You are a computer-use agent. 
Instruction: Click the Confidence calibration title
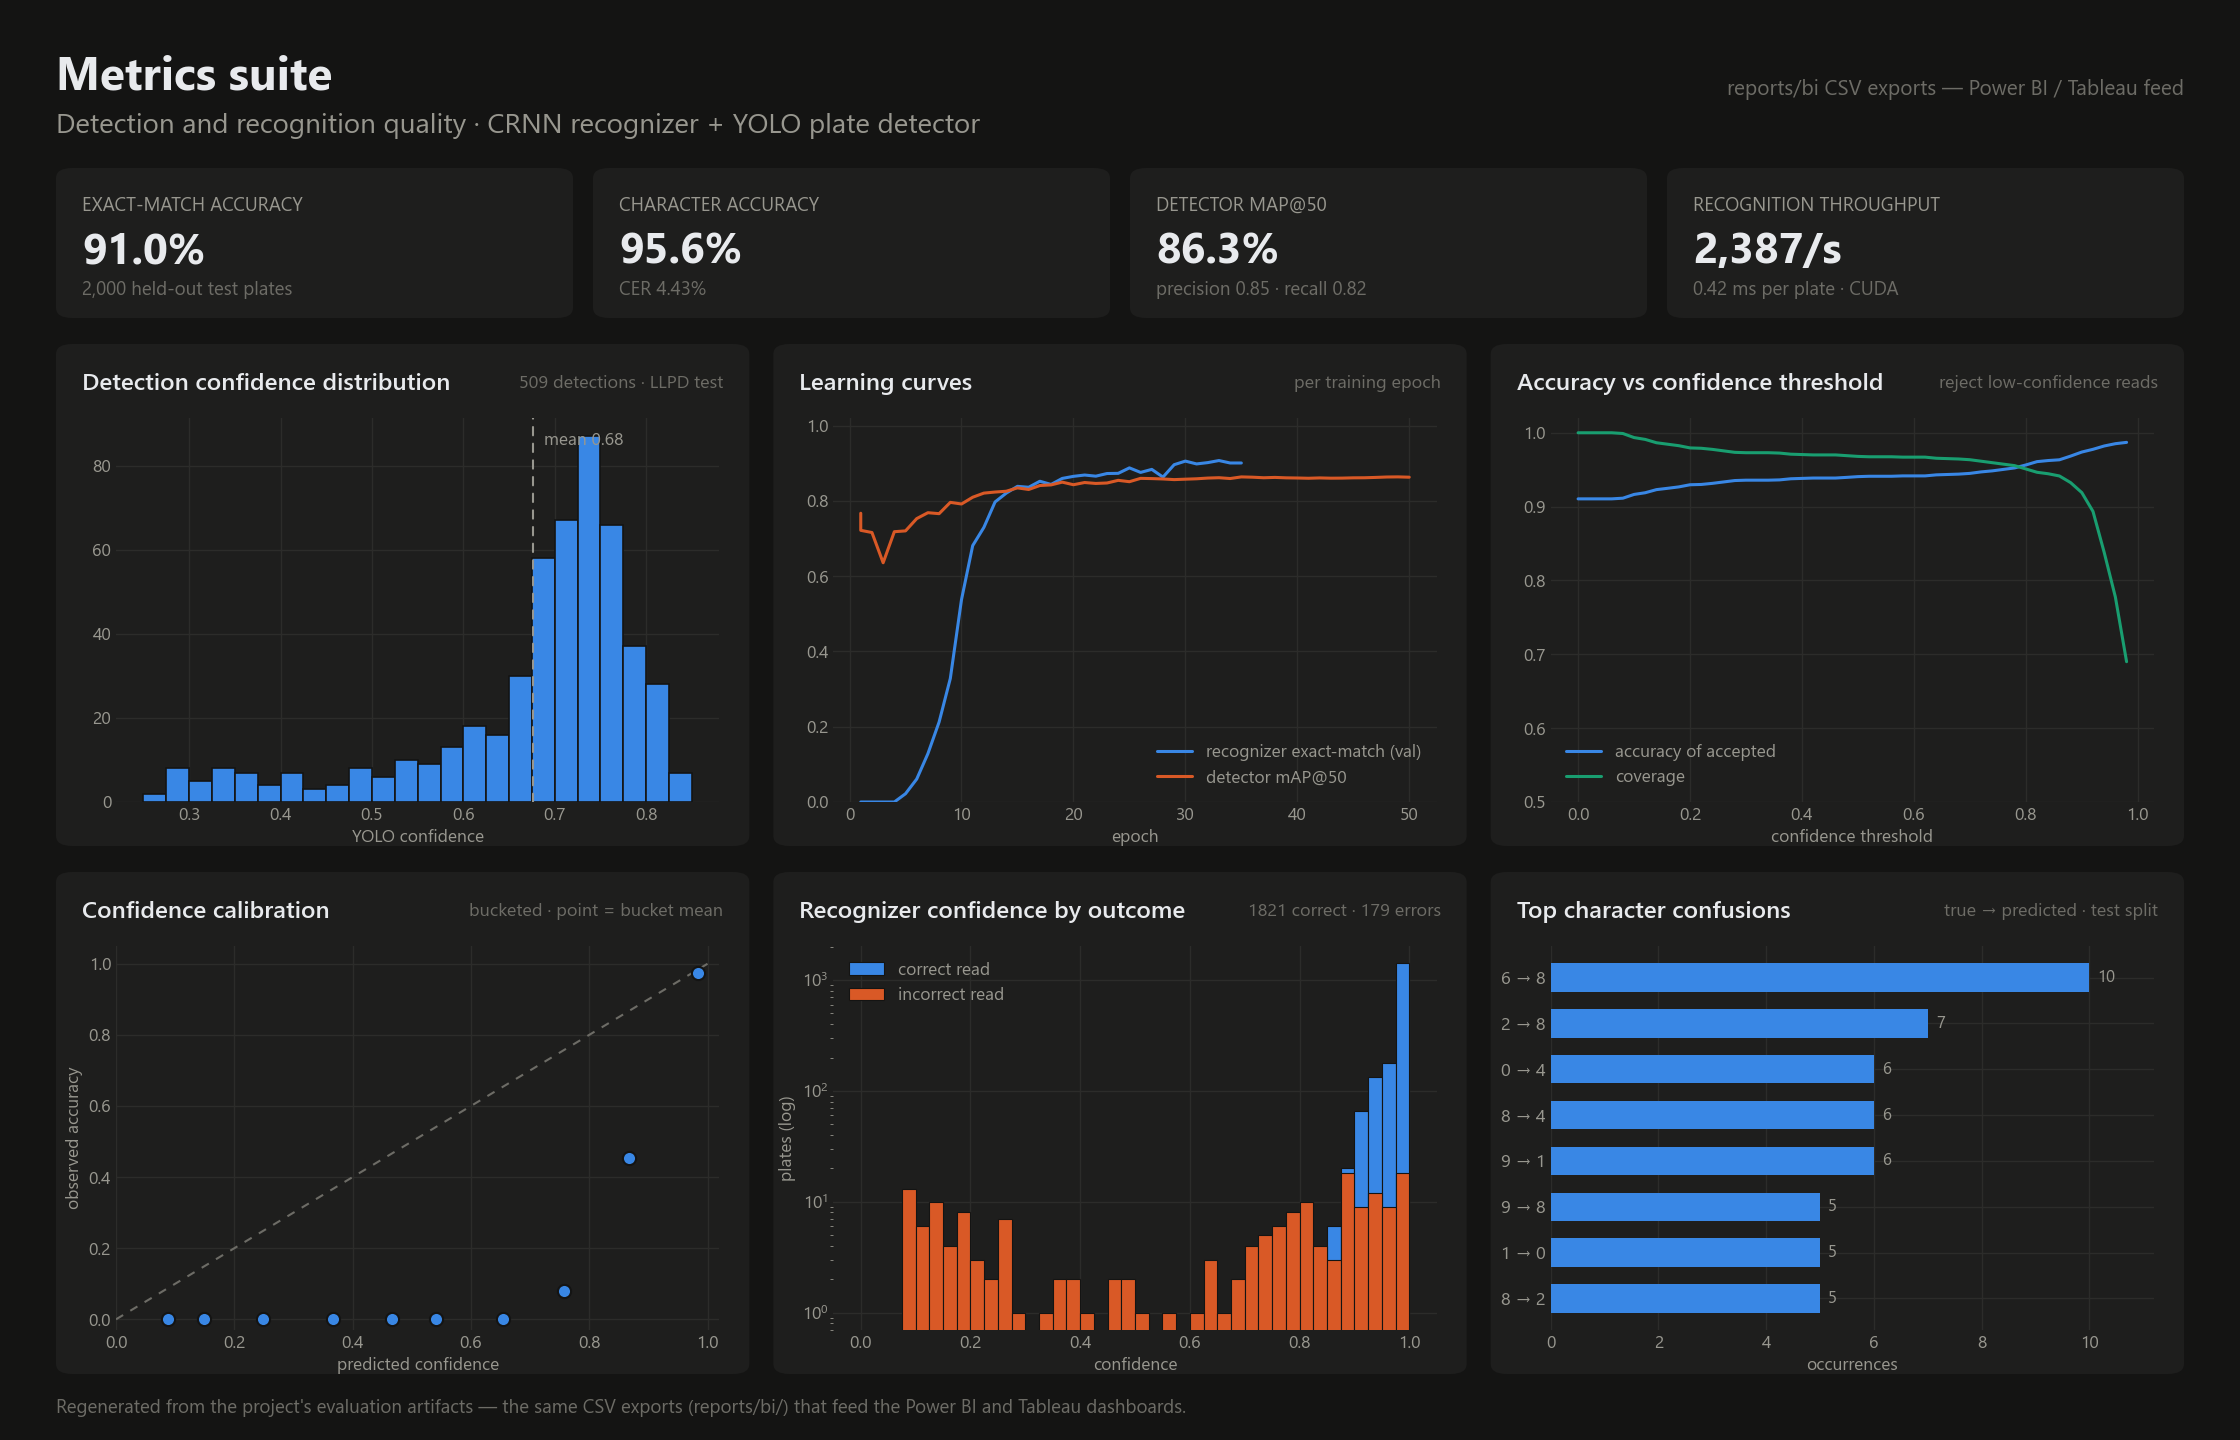pos(205,910)
